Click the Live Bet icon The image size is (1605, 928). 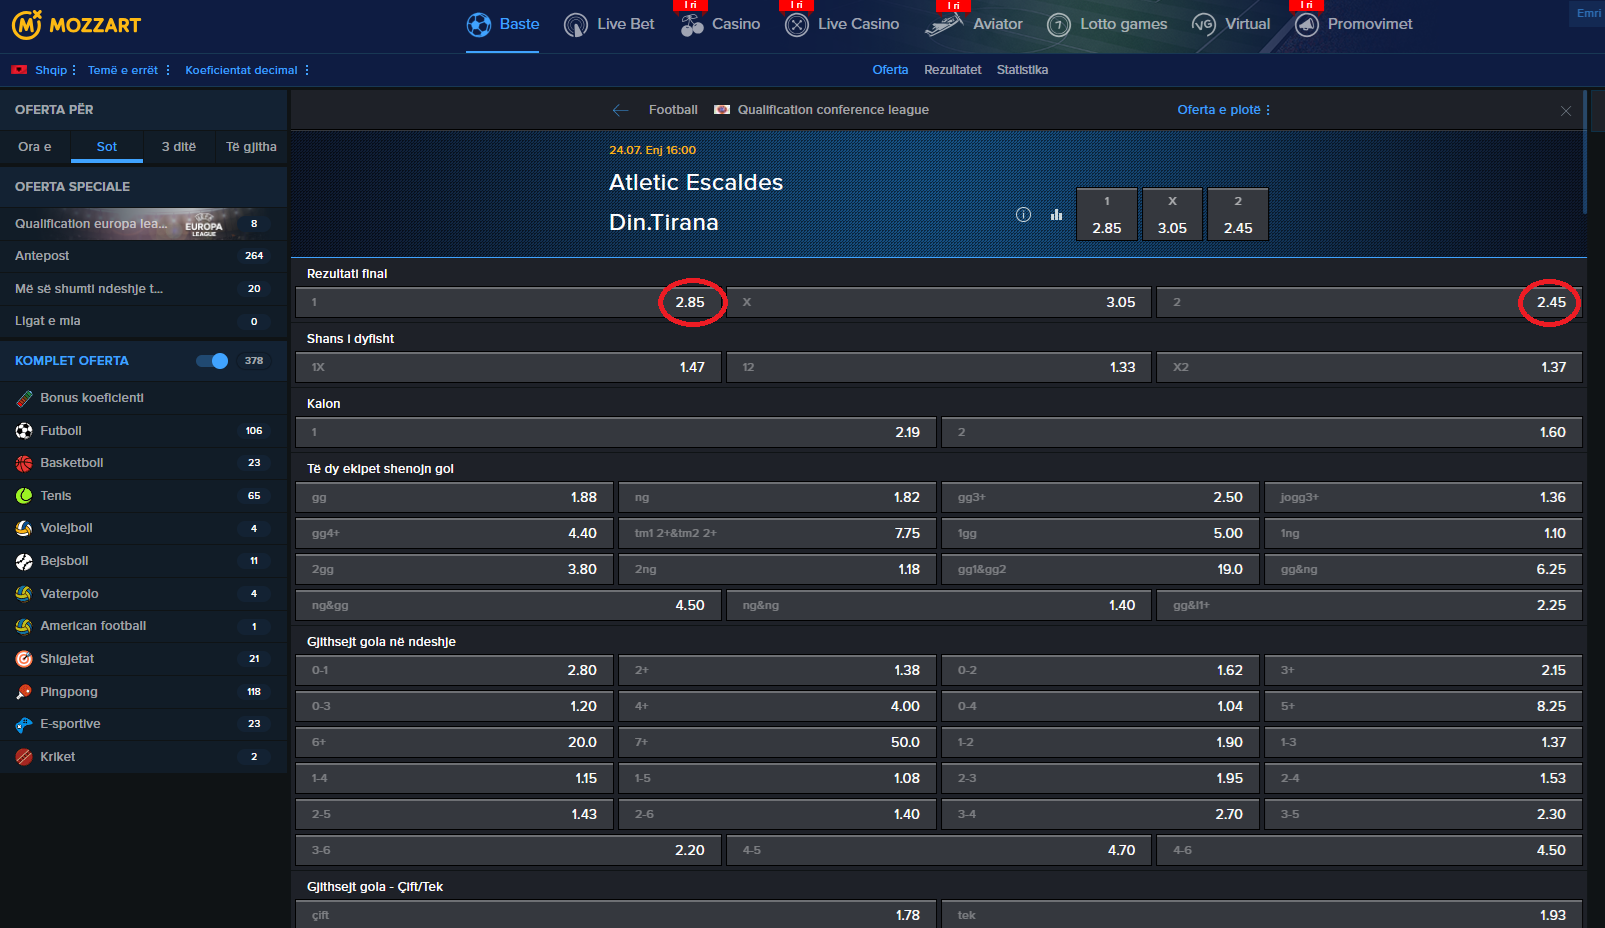[576, 25]
